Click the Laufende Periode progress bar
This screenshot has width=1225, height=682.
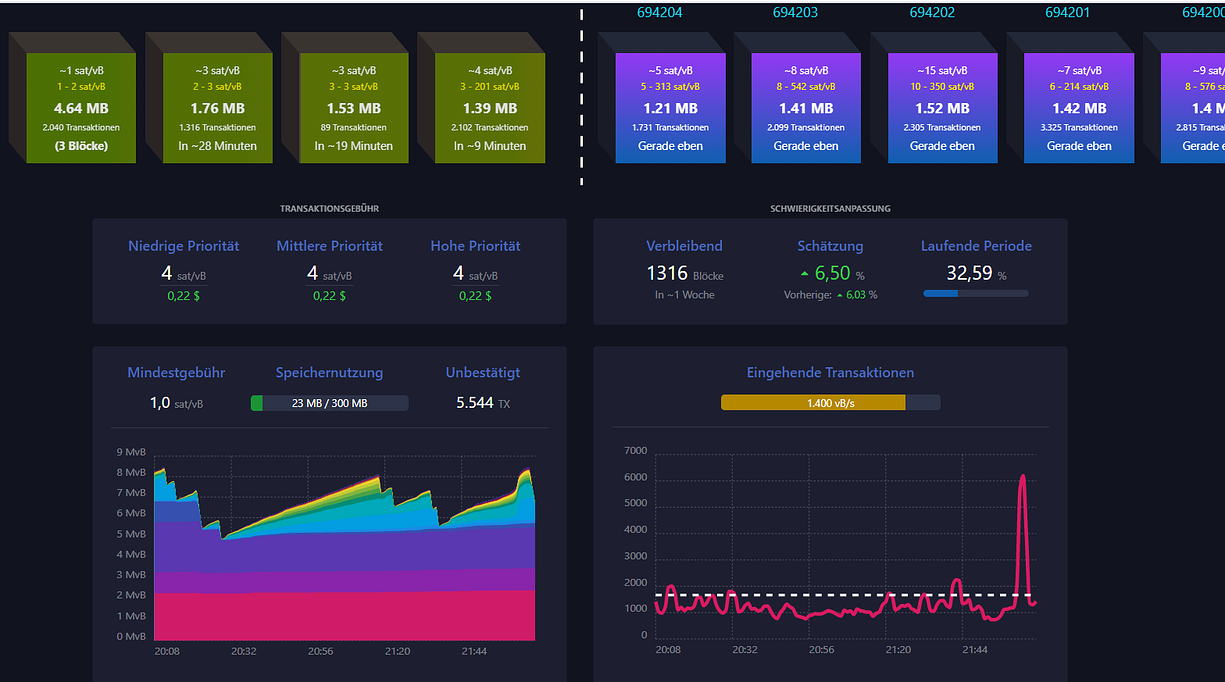click(x=976, y=293)
